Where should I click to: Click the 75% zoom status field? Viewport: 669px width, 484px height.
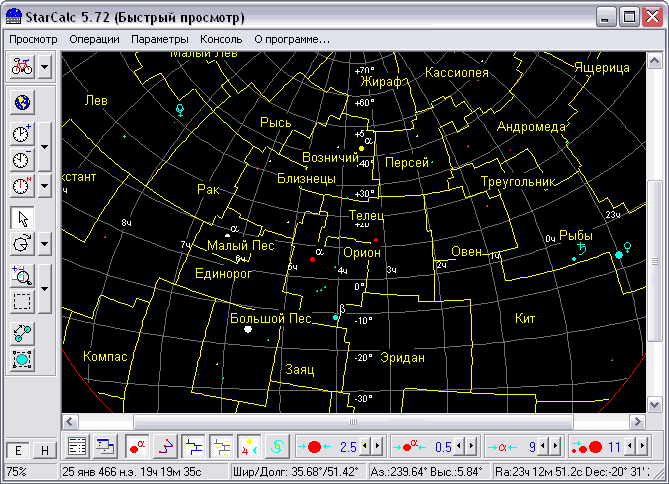pyautogui.click(x=31, y=472)
